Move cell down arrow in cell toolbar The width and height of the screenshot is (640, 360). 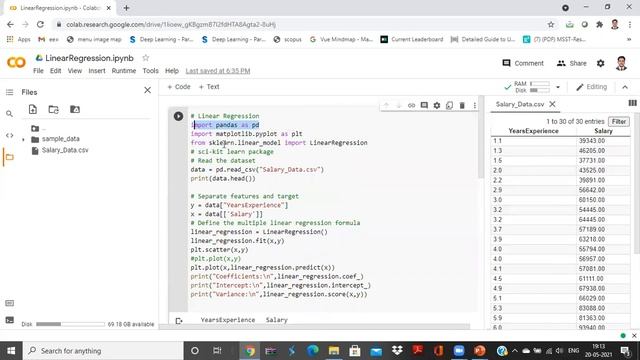pos(399,105)
